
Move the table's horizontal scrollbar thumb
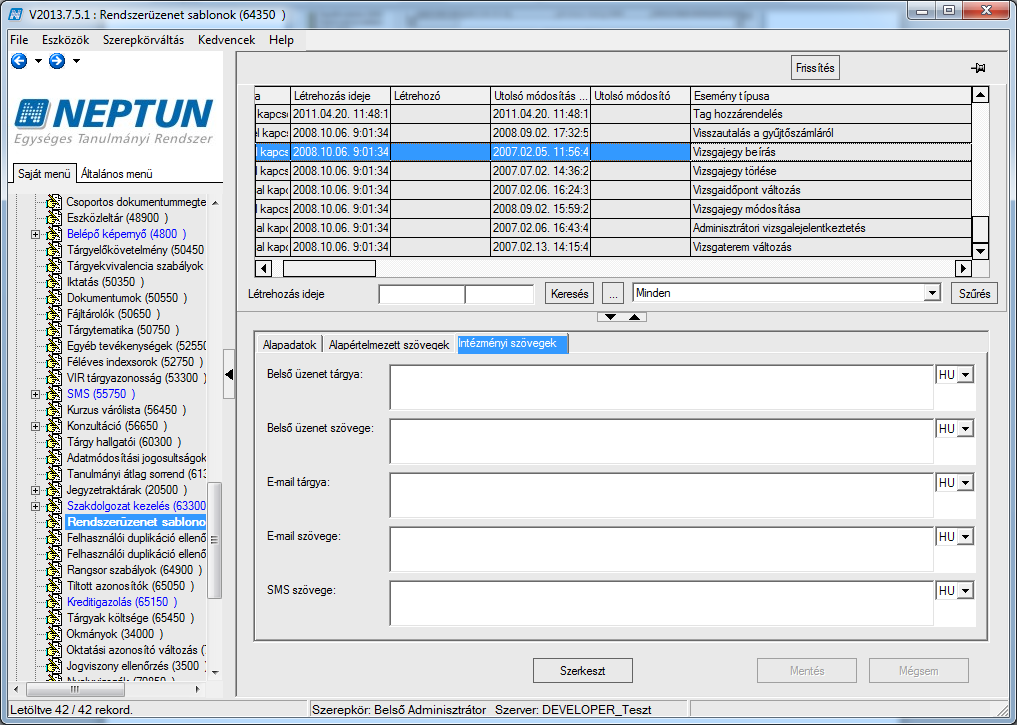329,268
